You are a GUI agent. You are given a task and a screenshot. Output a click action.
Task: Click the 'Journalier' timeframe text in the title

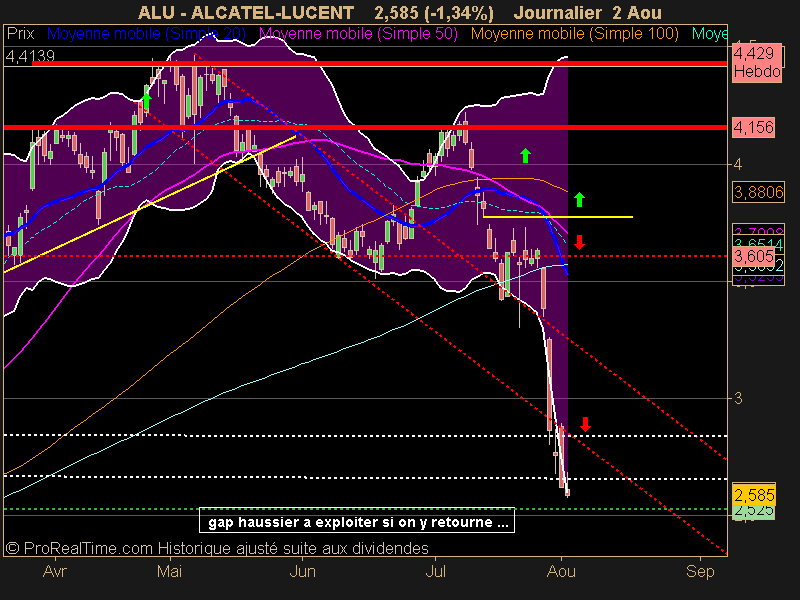click(557, 12)
